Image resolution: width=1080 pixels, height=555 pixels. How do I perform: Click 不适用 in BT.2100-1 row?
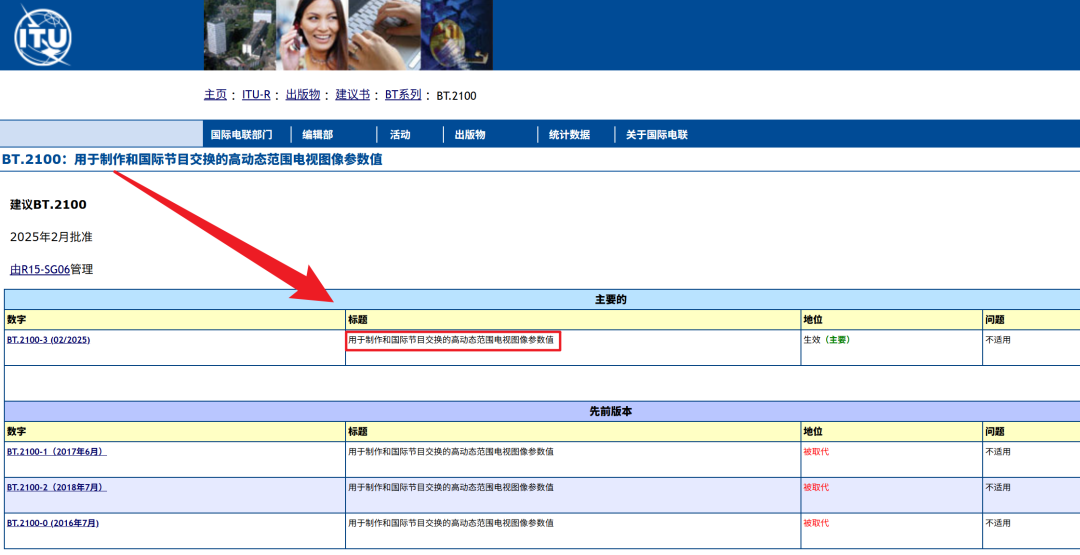998,452
